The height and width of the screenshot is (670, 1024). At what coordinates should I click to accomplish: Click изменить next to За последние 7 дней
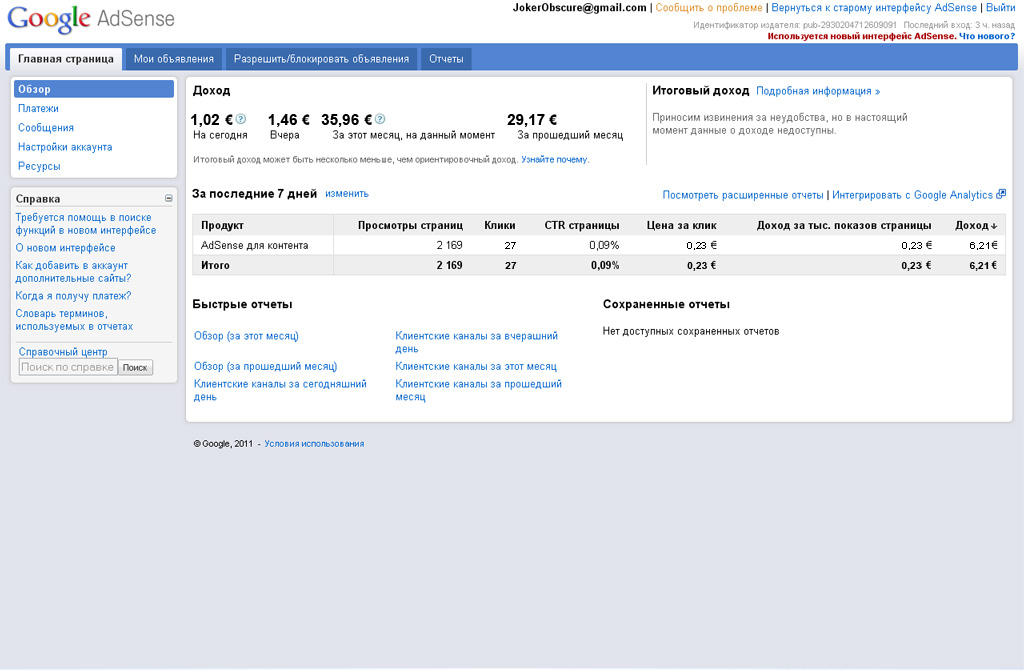click(347, 194)
